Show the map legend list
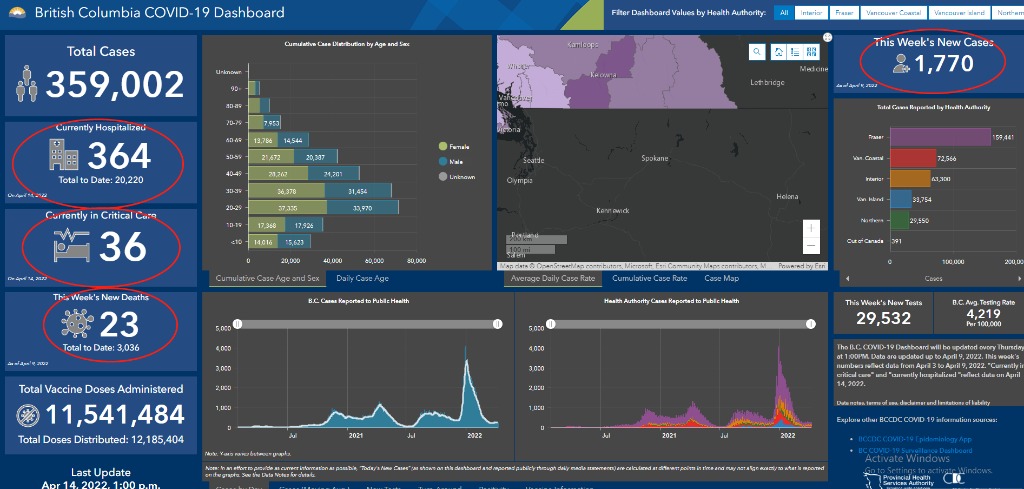The width and height of the screenshot is (1024, 489). (795, 52)
